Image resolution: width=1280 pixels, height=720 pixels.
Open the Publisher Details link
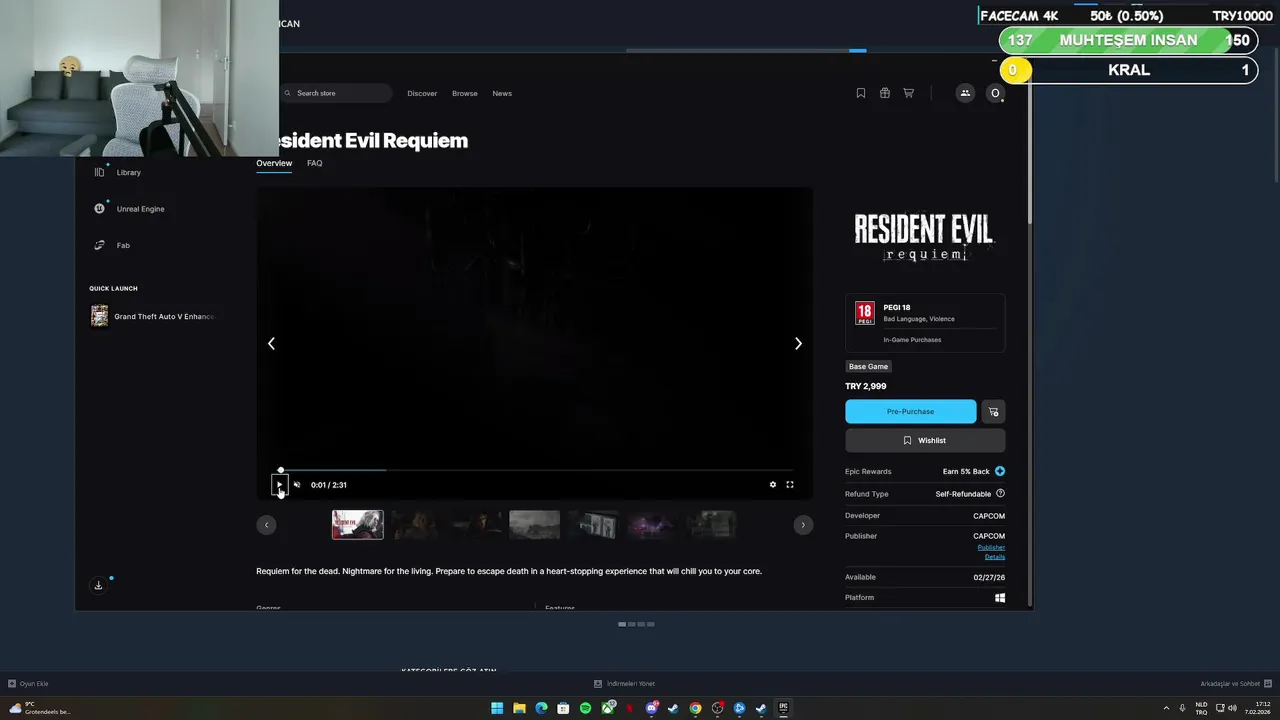click(x=991, y=552)
